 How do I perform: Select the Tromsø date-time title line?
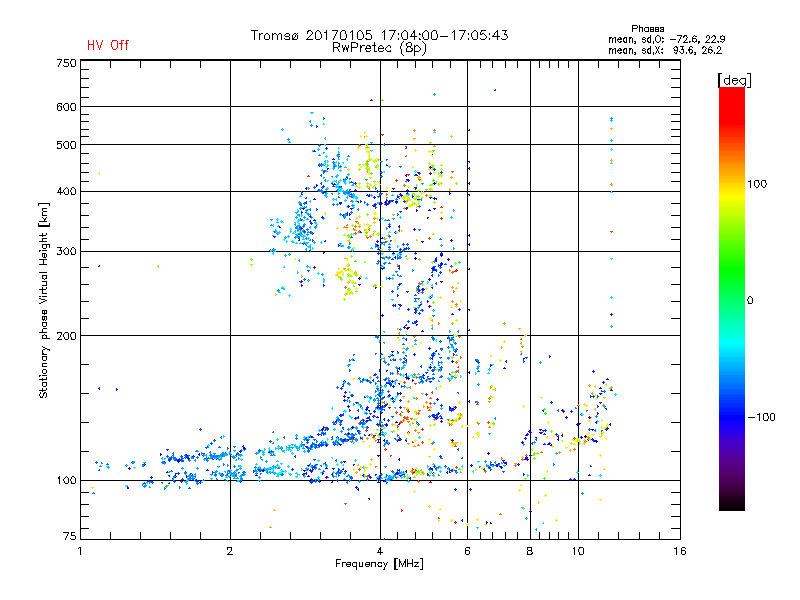[379, 35]
